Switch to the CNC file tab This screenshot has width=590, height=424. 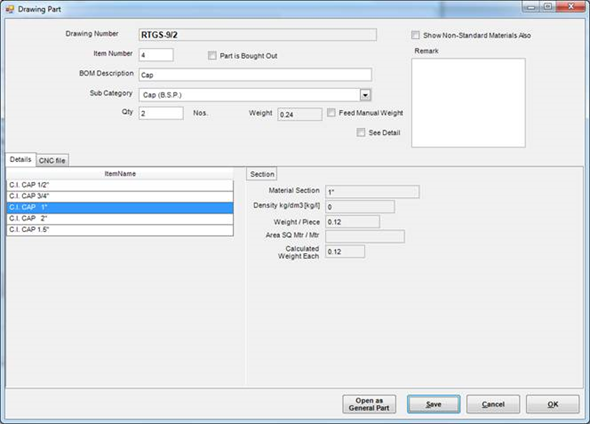[x=52, y=161]
